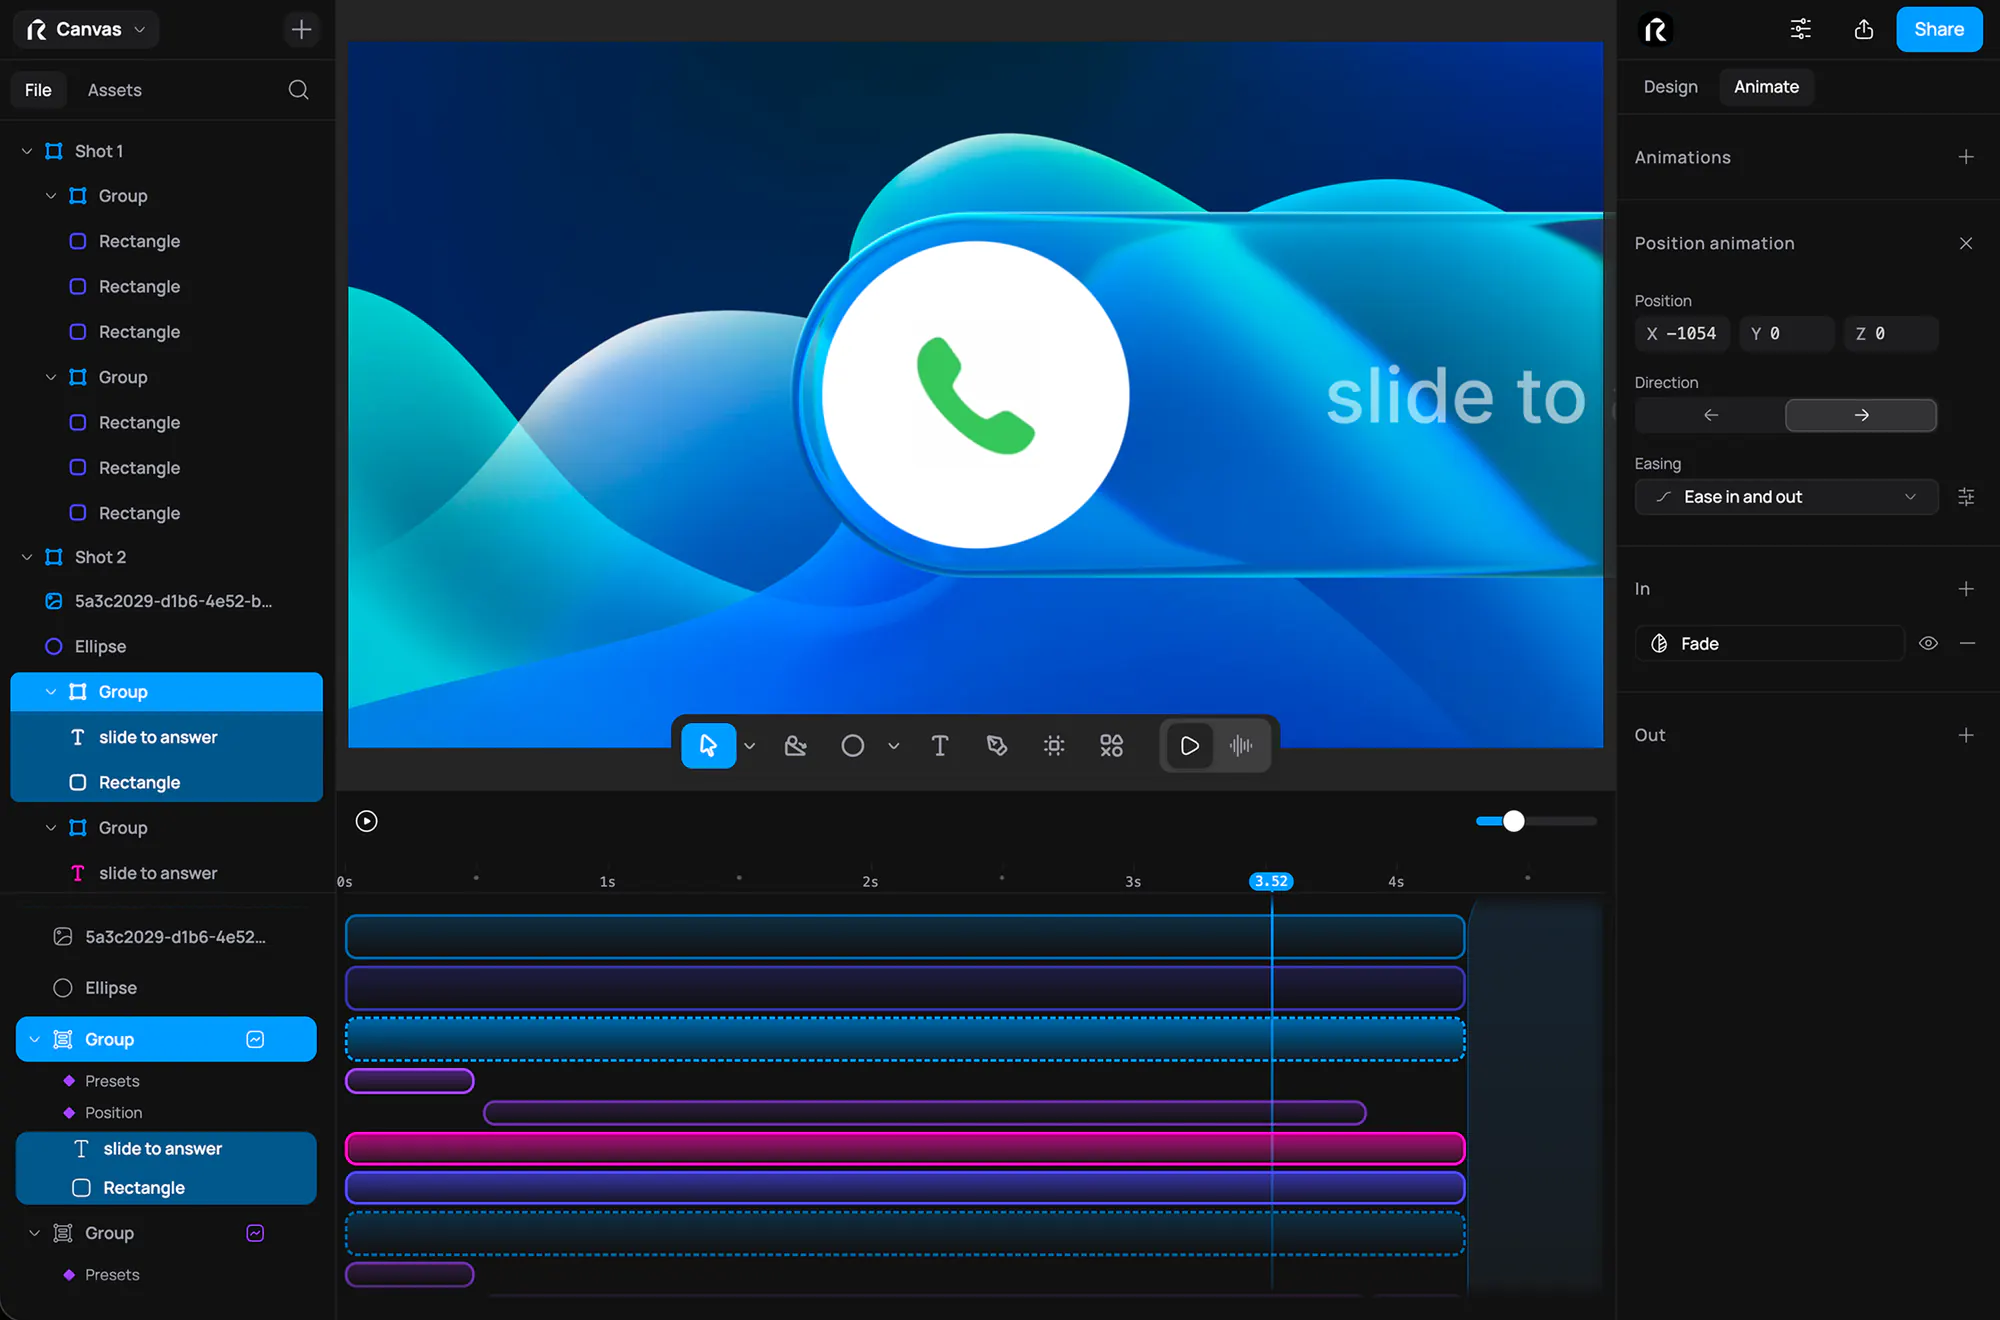This screenshot has width=2000, height=1320.
Task: Collapse the Shot 1 tree item
Action: coord(27,151)
